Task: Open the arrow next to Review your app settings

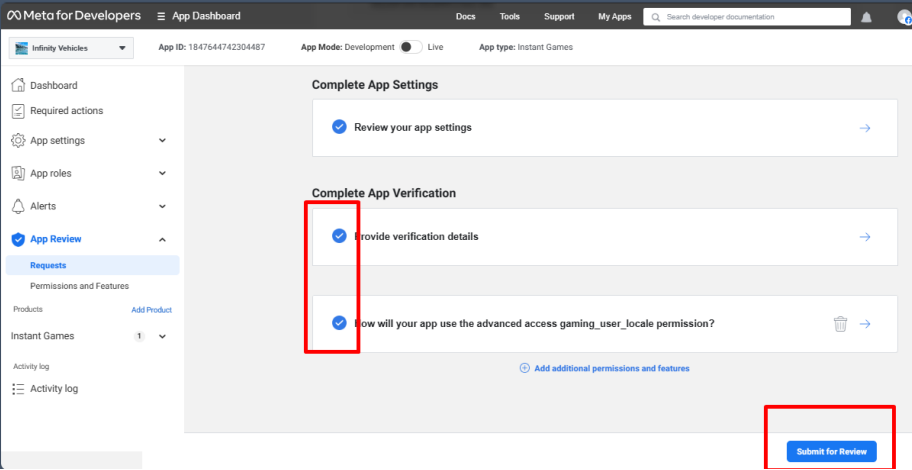Action: pyautogui.click(x=865, y=128)
